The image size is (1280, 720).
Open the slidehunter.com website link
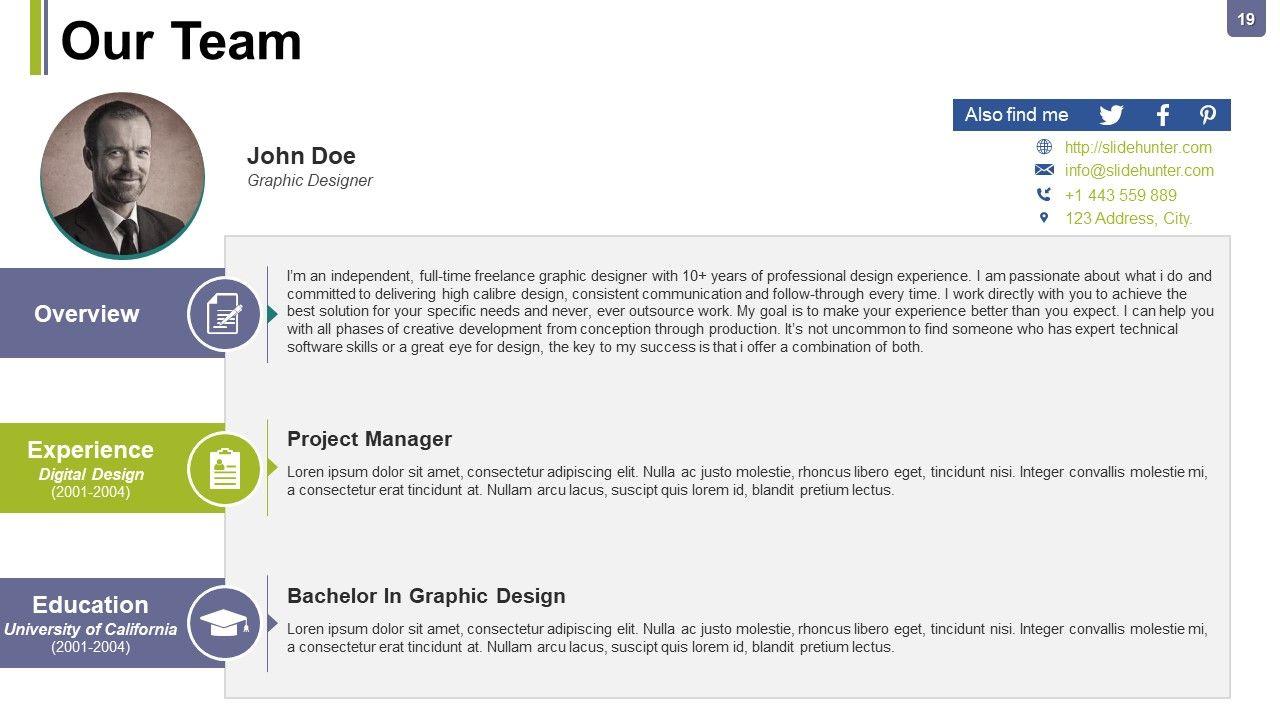[1138, 147]
